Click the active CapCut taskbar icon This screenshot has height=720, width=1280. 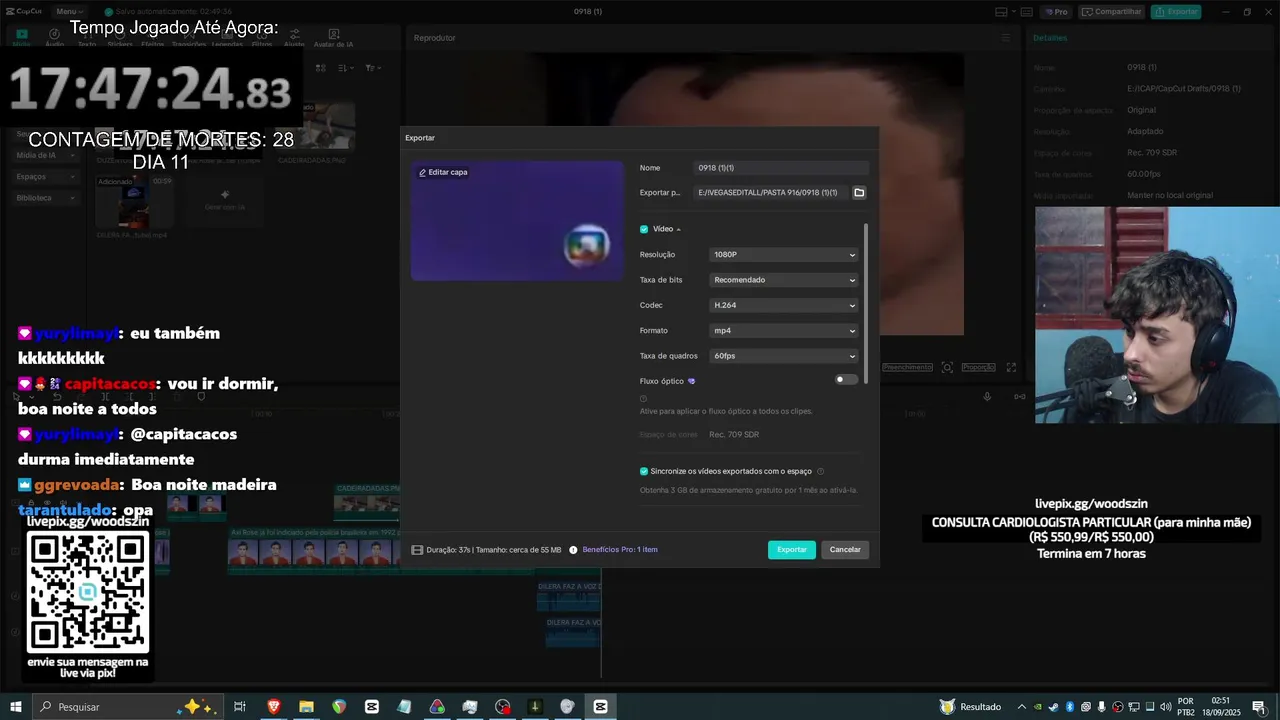click(x=600, y=707)
